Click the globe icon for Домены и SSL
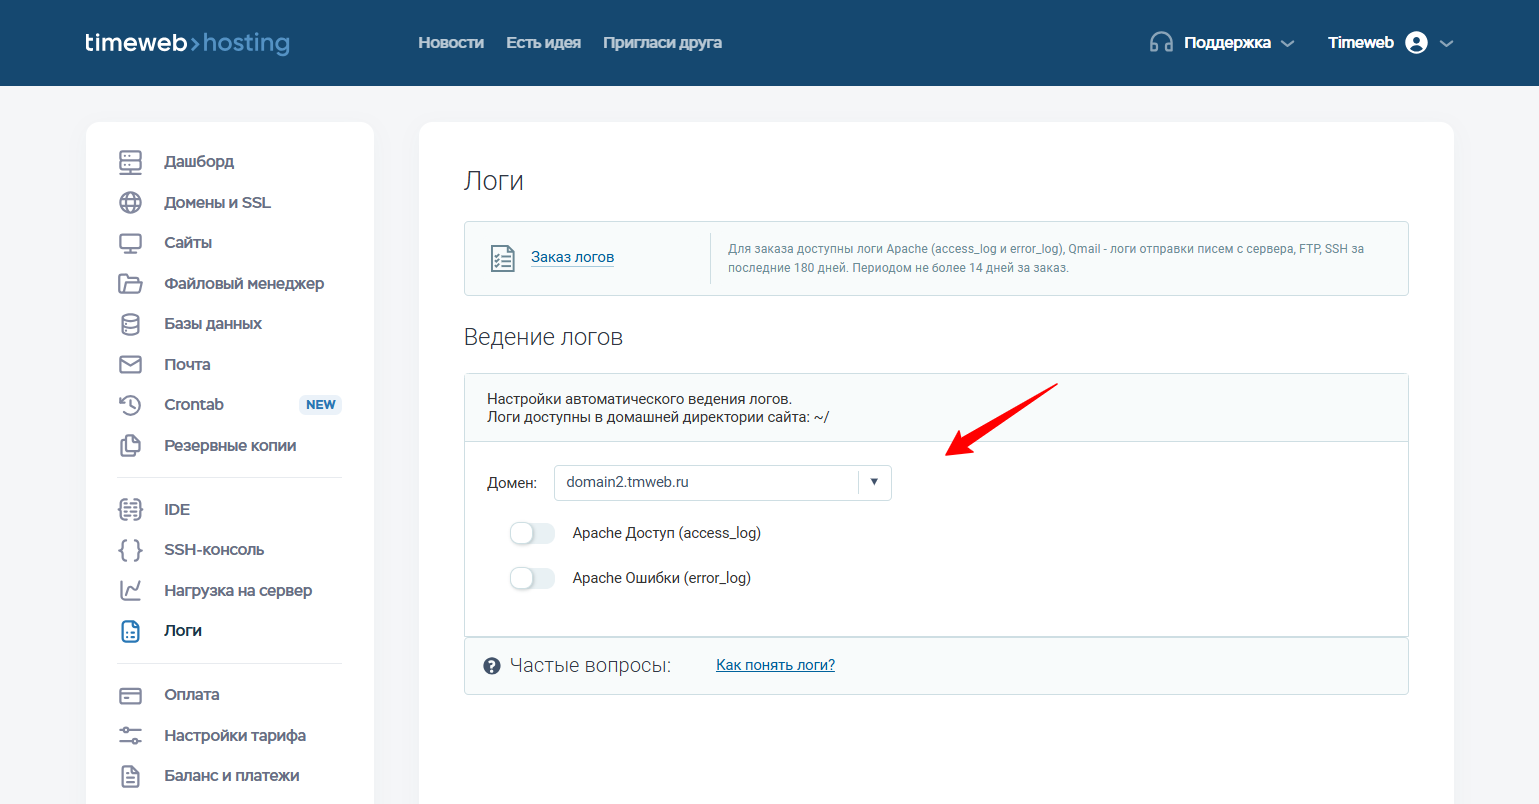This screenshot has height=804, width=1539. 130,203
